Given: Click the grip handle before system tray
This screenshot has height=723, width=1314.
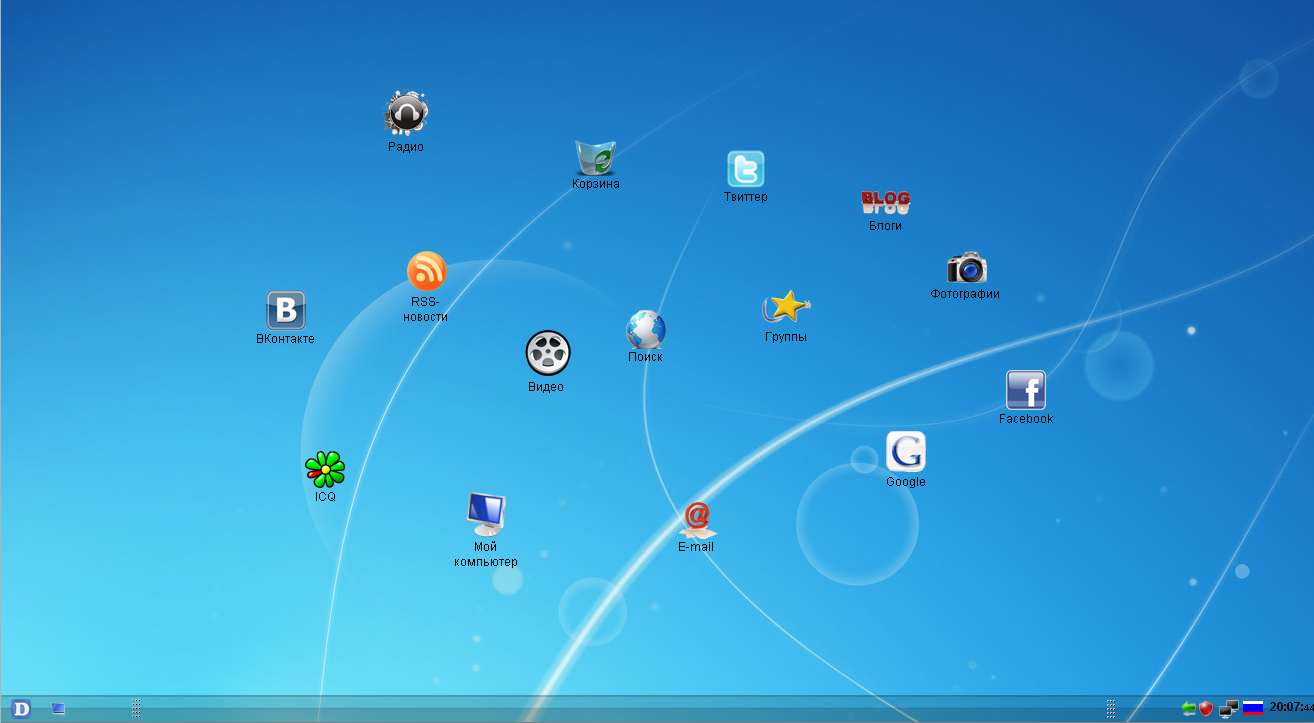Looking at the screenshot, I should click(x=1111, y=709).
